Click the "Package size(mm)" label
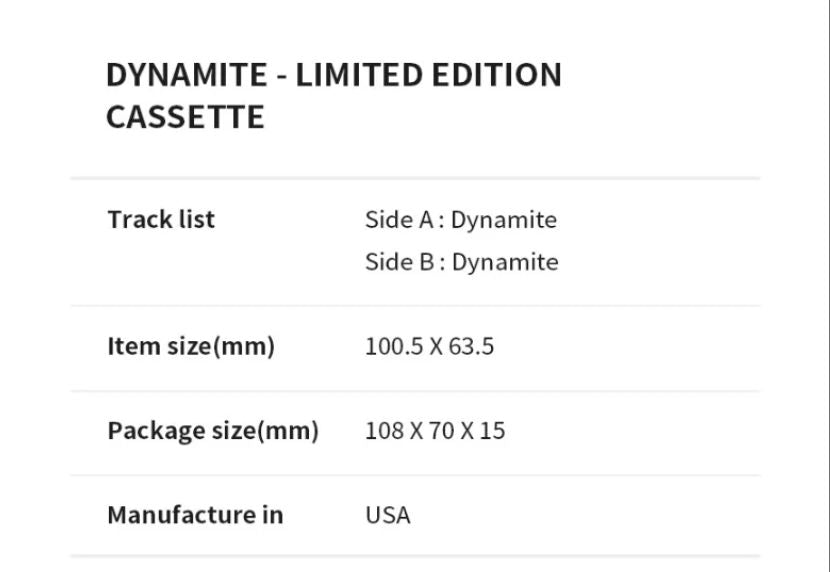 [x=212, y=431]
